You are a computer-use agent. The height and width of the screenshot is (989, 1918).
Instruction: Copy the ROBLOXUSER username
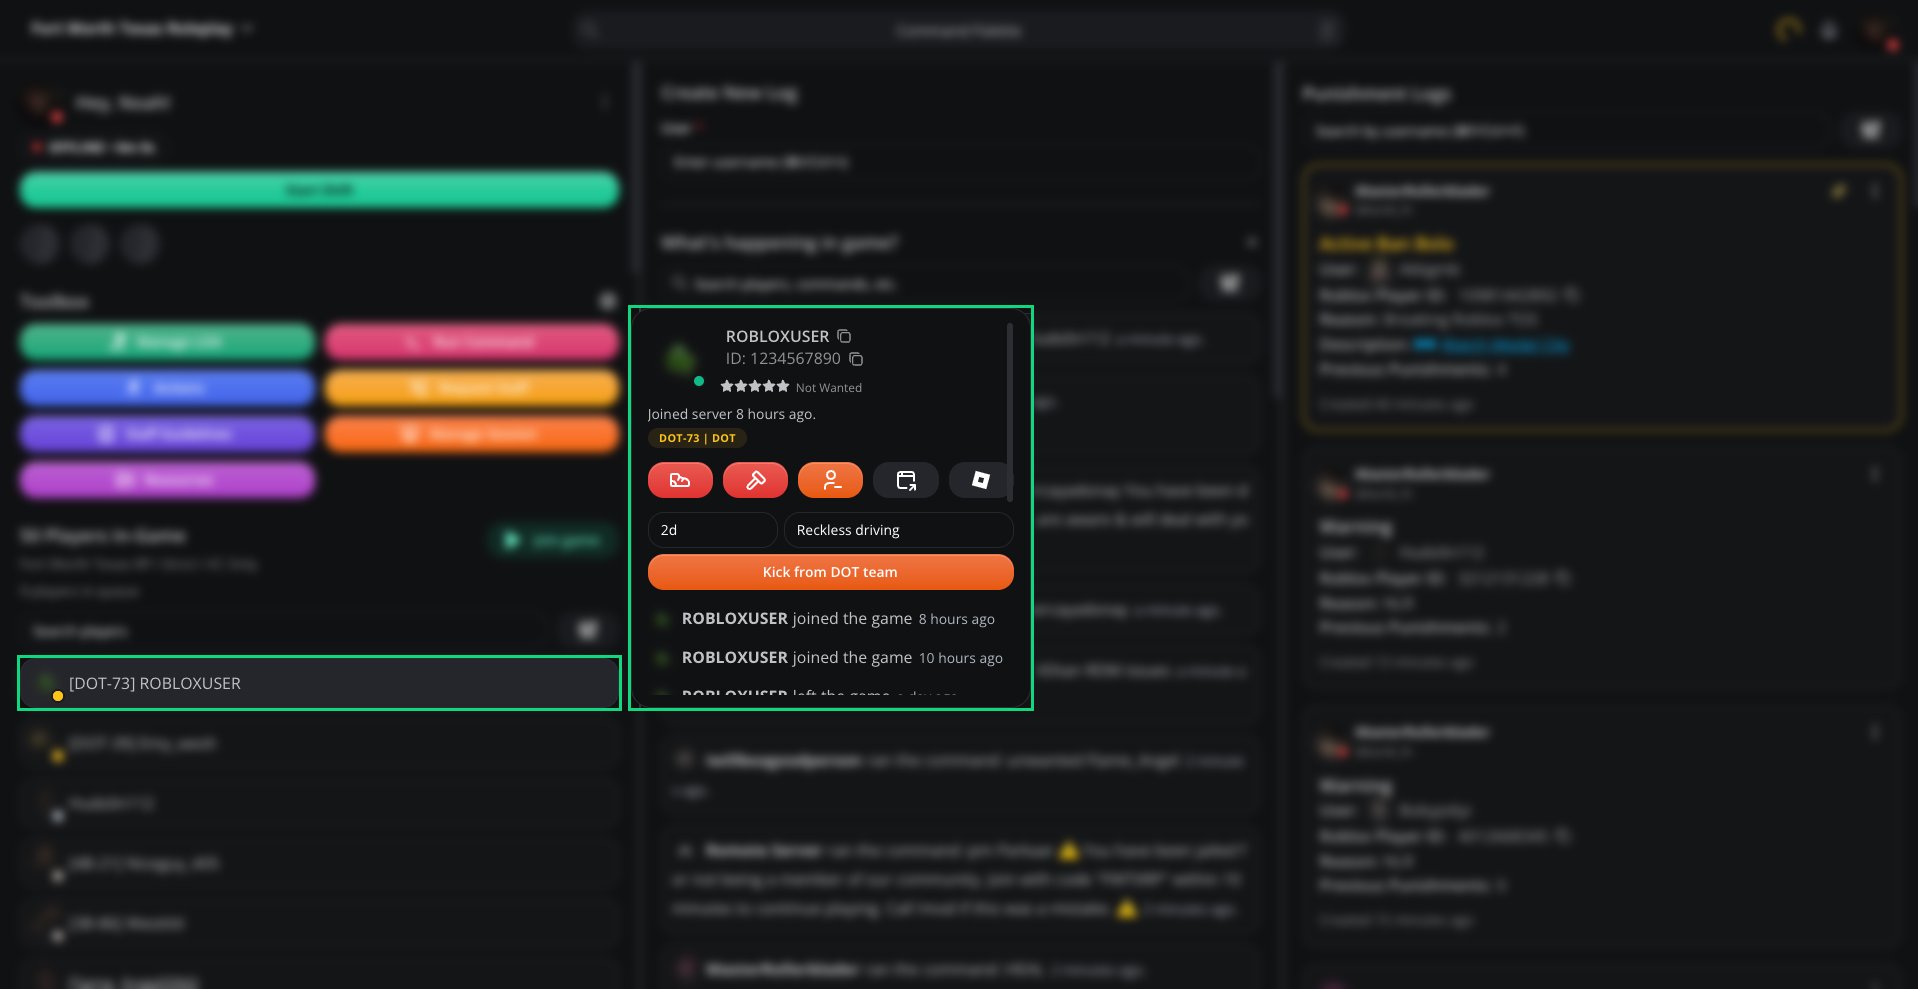point(844,336)
